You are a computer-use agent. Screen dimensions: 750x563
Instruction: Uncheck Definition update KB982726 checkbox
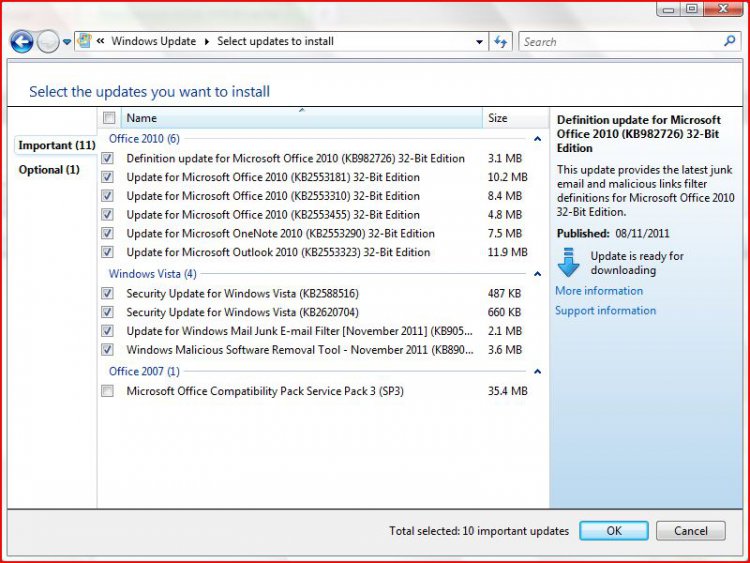click(x=108, y=158)
